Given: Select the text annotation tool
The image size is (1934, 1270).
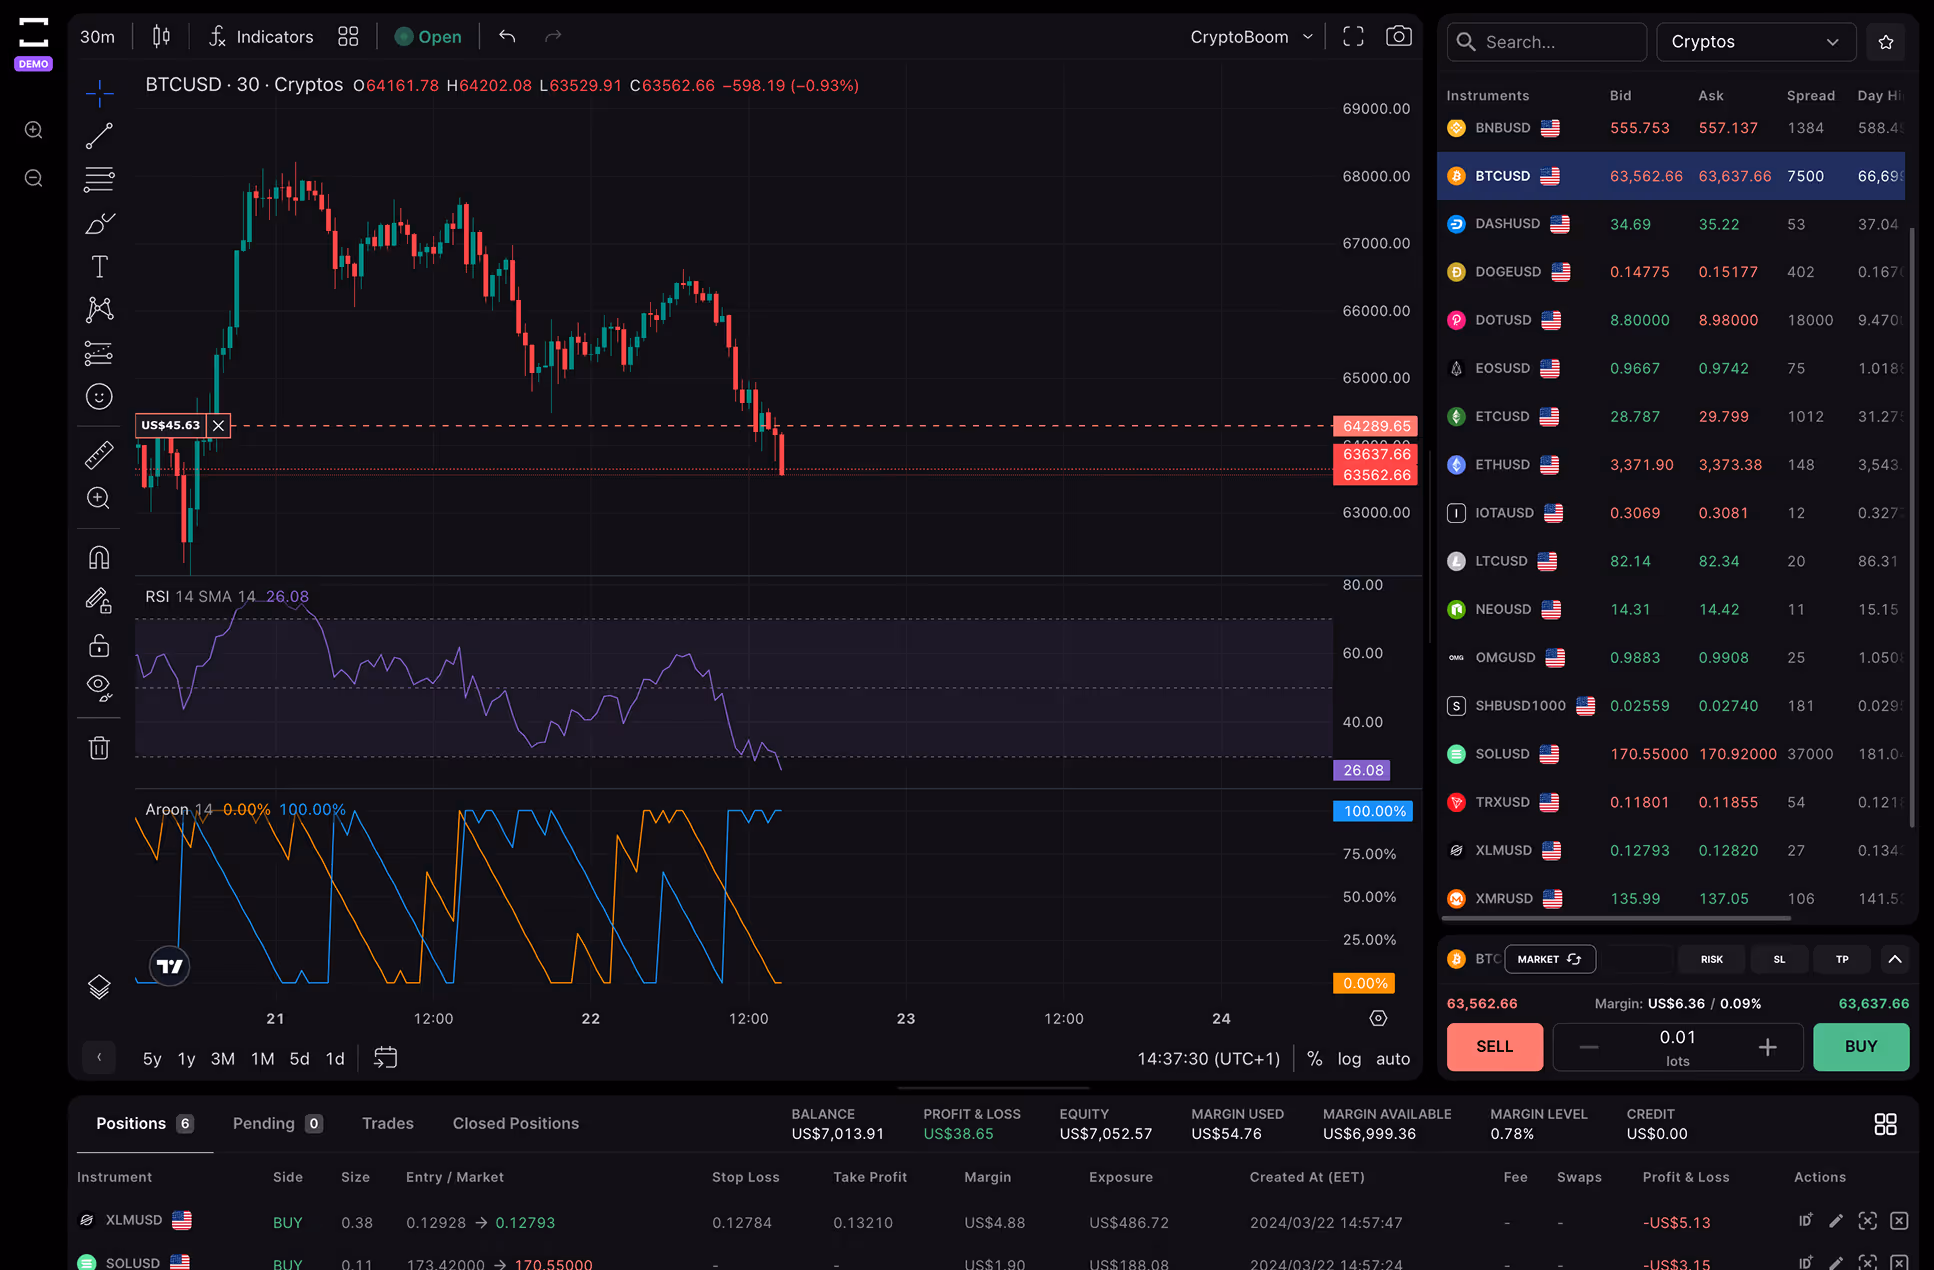Looking at the screenshot, I should pyautogui.click(x=99, y=266).
